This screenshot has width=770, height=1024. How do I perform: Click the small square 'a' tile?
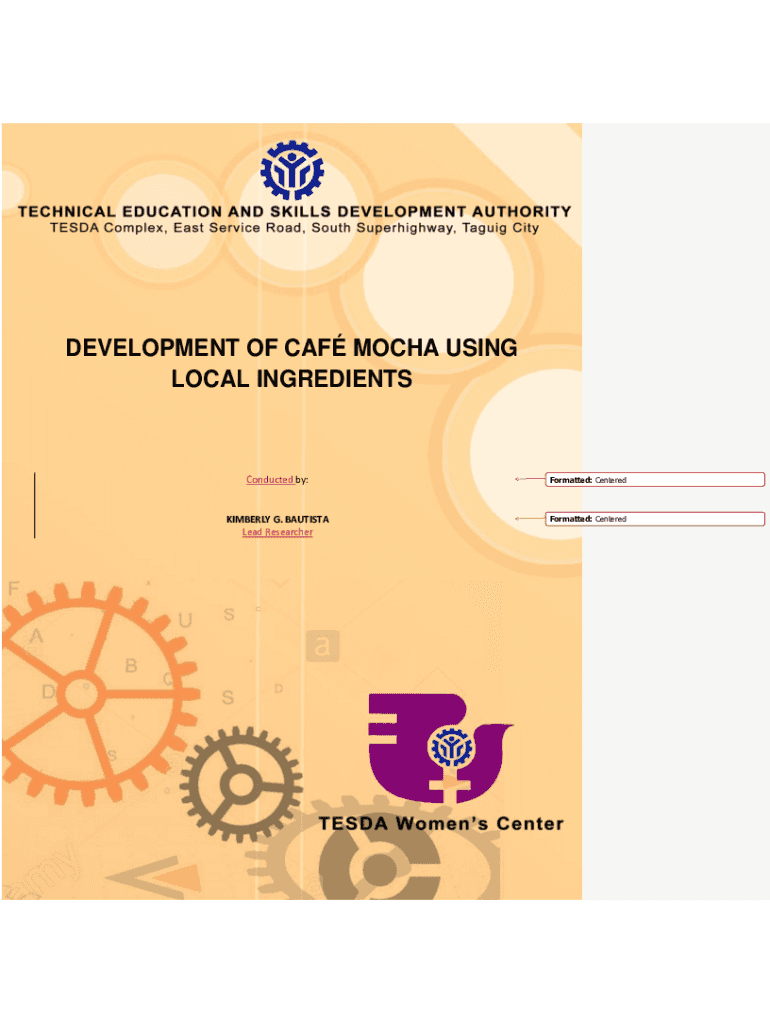point(322,647)
